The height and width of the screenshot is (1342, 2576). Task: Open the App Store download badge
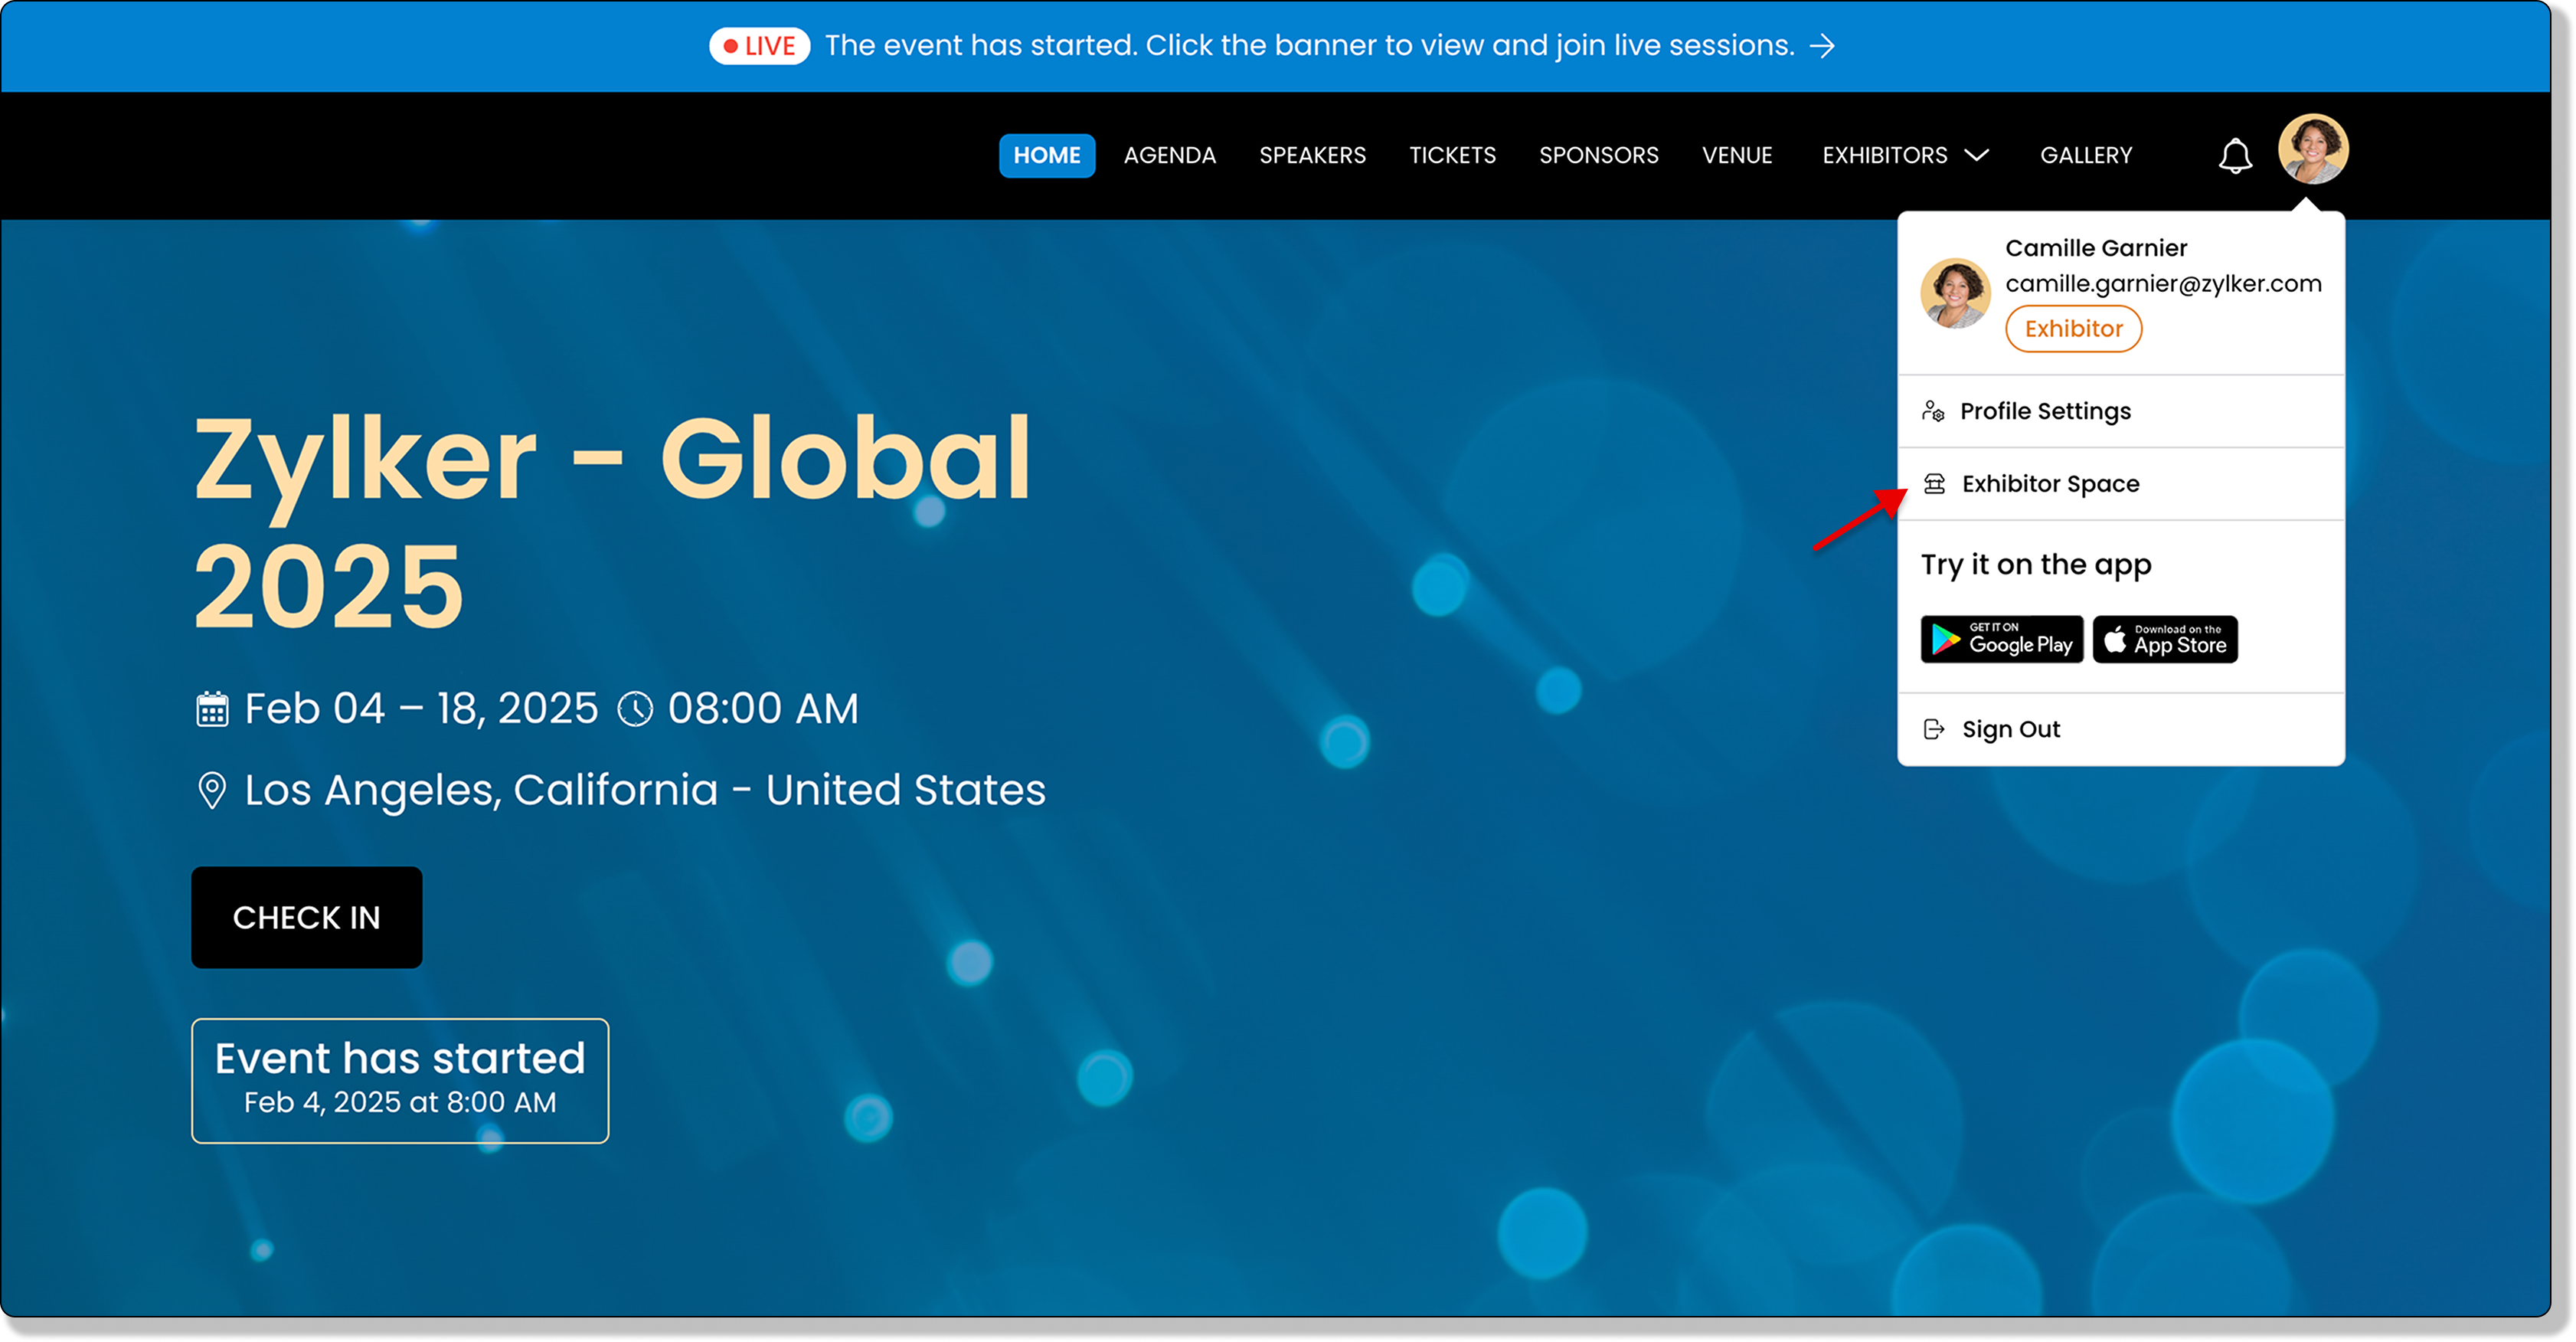[x=2164, y=639]
